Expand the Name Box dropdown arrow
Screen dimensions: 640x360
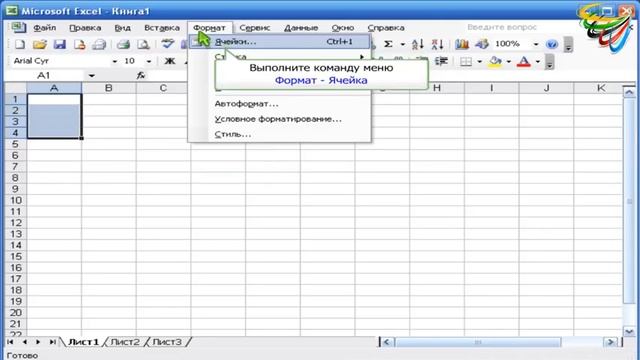[91, 76]
